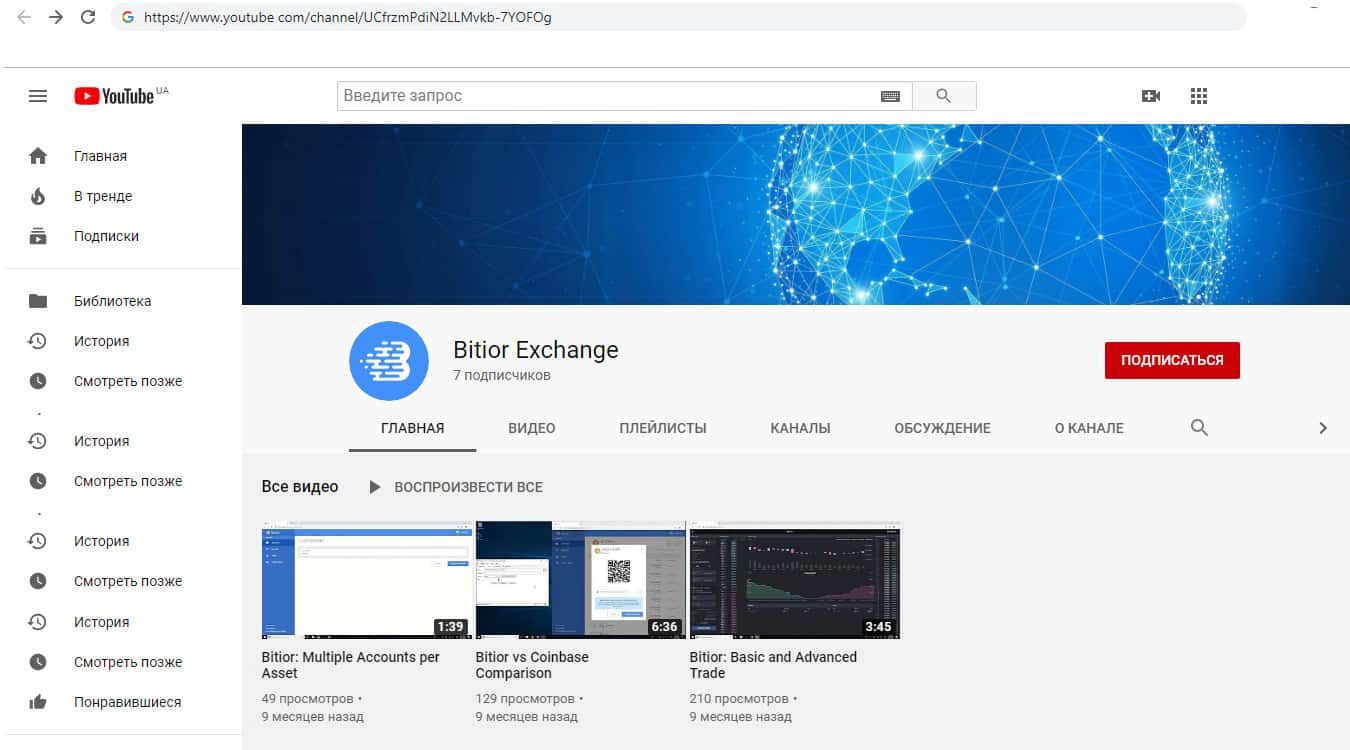Click the browser back arrow

click(24, 17)
